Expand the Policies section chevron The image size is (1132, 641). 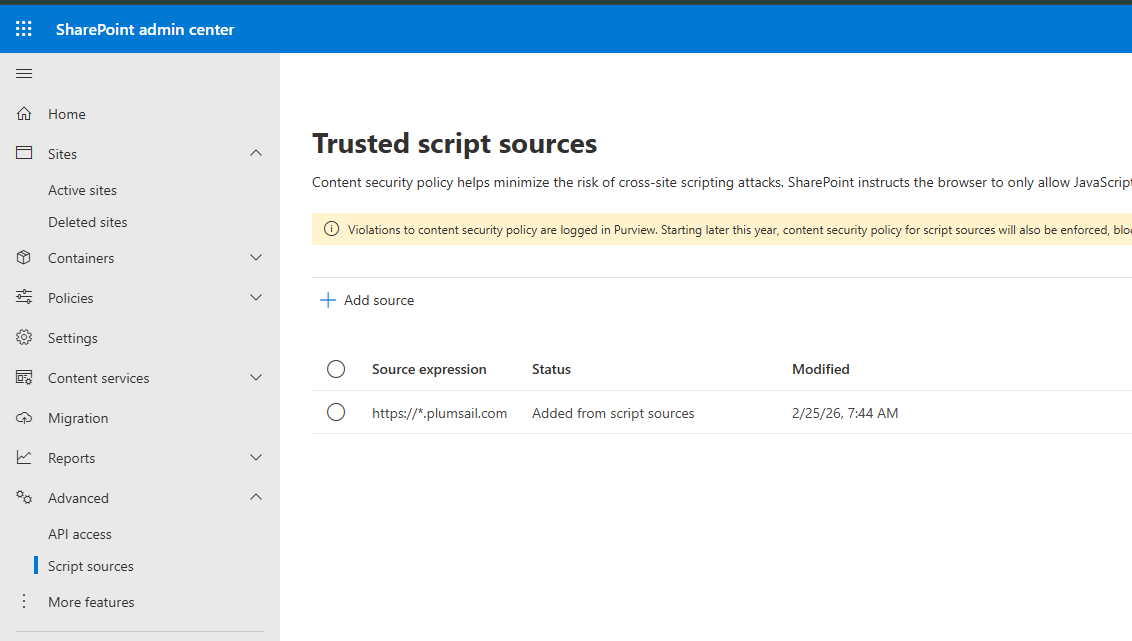(256, 298)
